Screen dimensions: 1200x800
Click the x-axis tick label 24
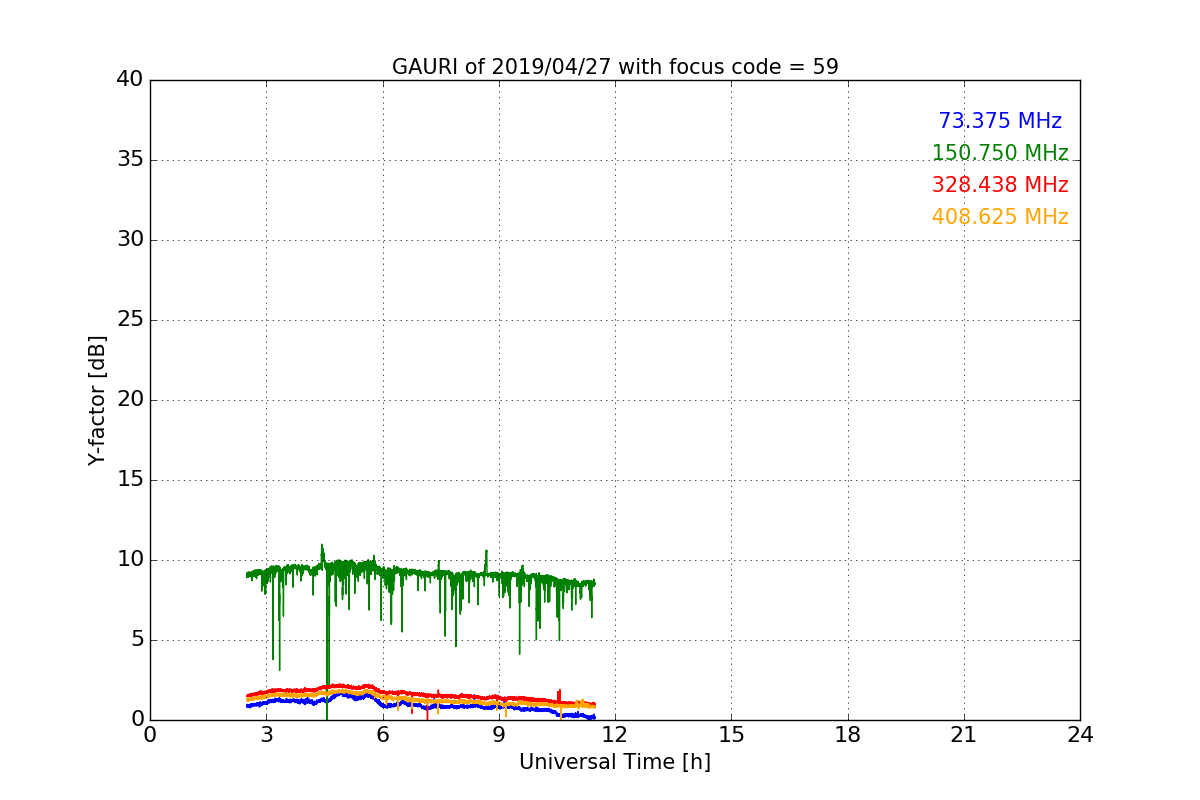pos(1080,735)
